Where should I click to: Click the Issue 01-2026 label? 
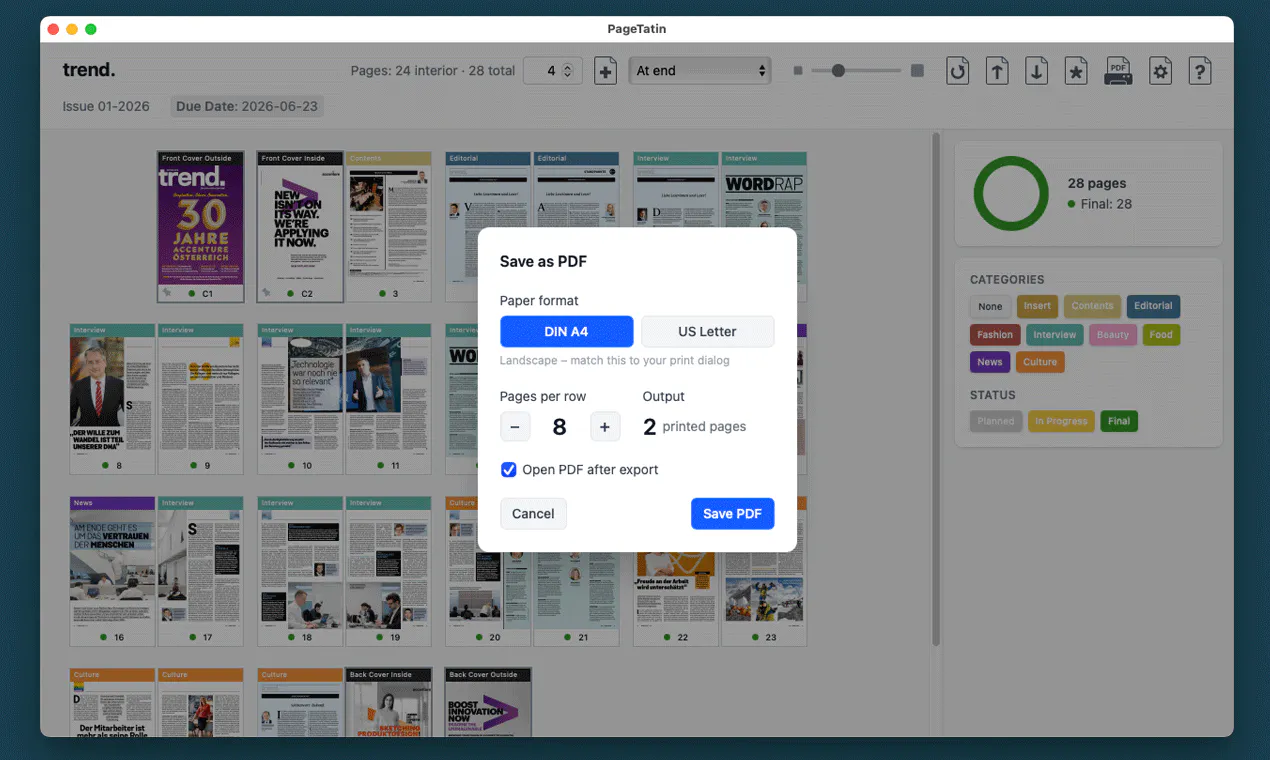point(106,106)
